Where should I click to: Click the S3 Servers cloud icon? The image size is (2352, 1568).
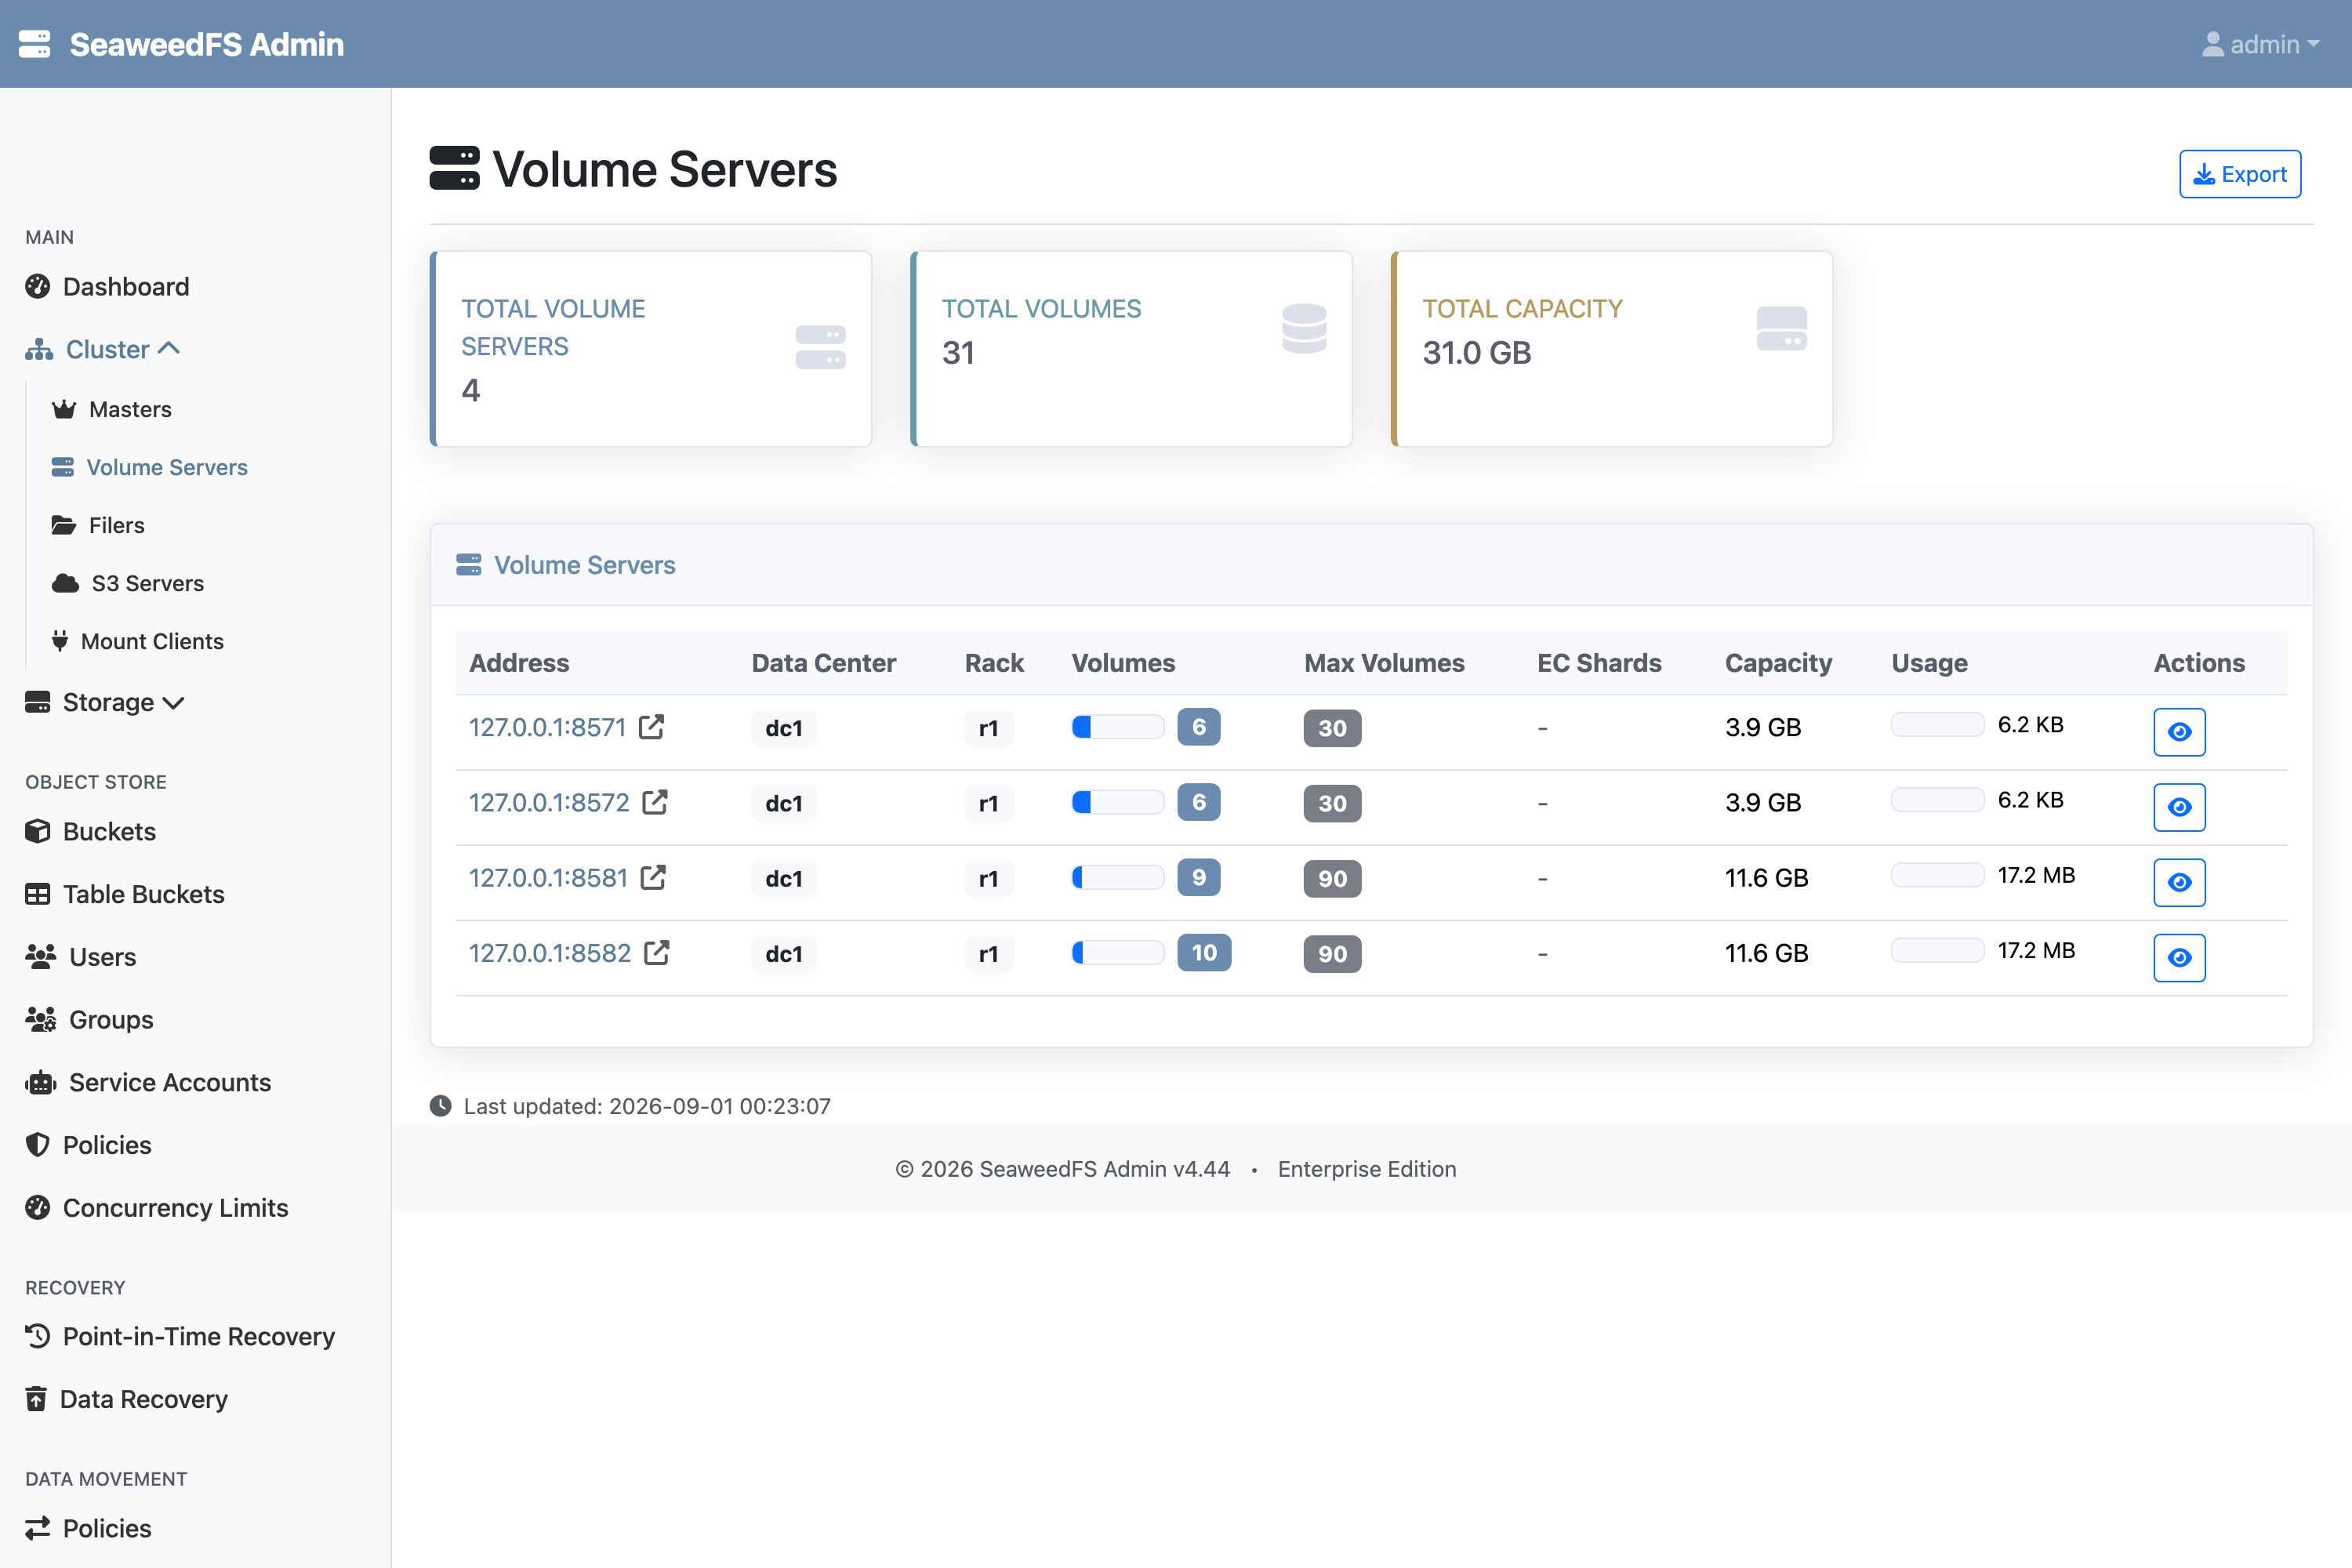click(65, 583)
